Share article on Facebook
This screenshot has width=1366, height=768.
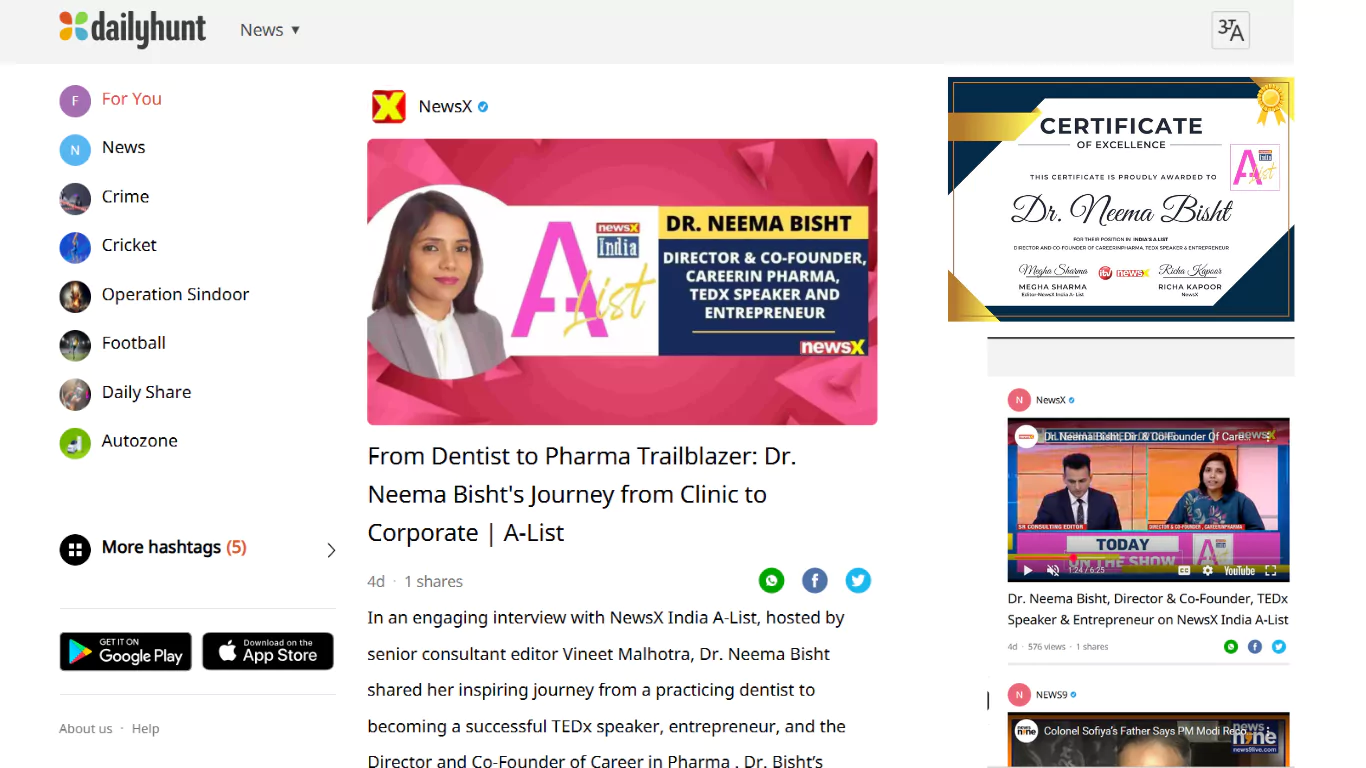[x=815, y=580]
